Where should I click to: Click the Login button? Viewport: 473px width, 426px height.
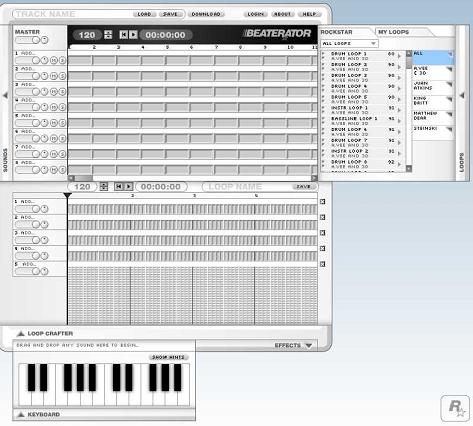(x=256, y=14)
